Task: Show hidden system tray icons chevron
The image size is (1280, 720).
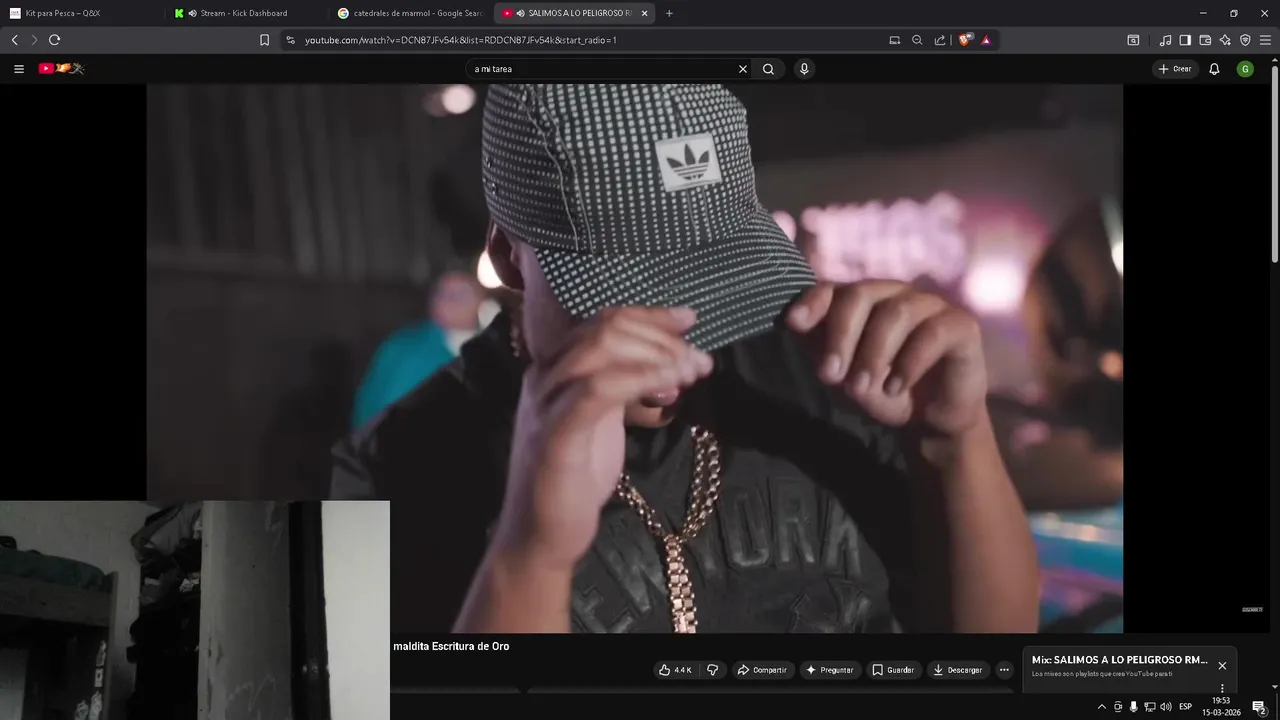Action: 1102,707
